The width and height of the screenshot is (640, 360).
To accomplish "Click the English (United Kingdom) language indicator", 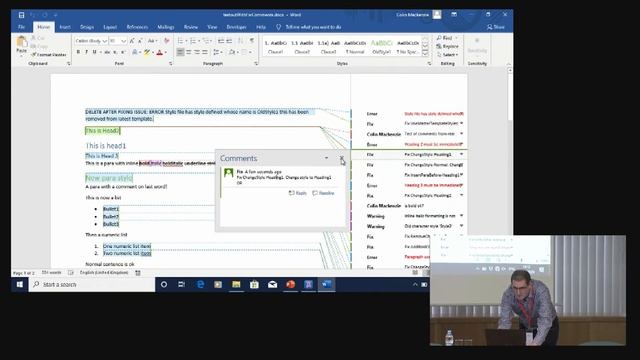I will pyautogui.click(x=104, y=272).
